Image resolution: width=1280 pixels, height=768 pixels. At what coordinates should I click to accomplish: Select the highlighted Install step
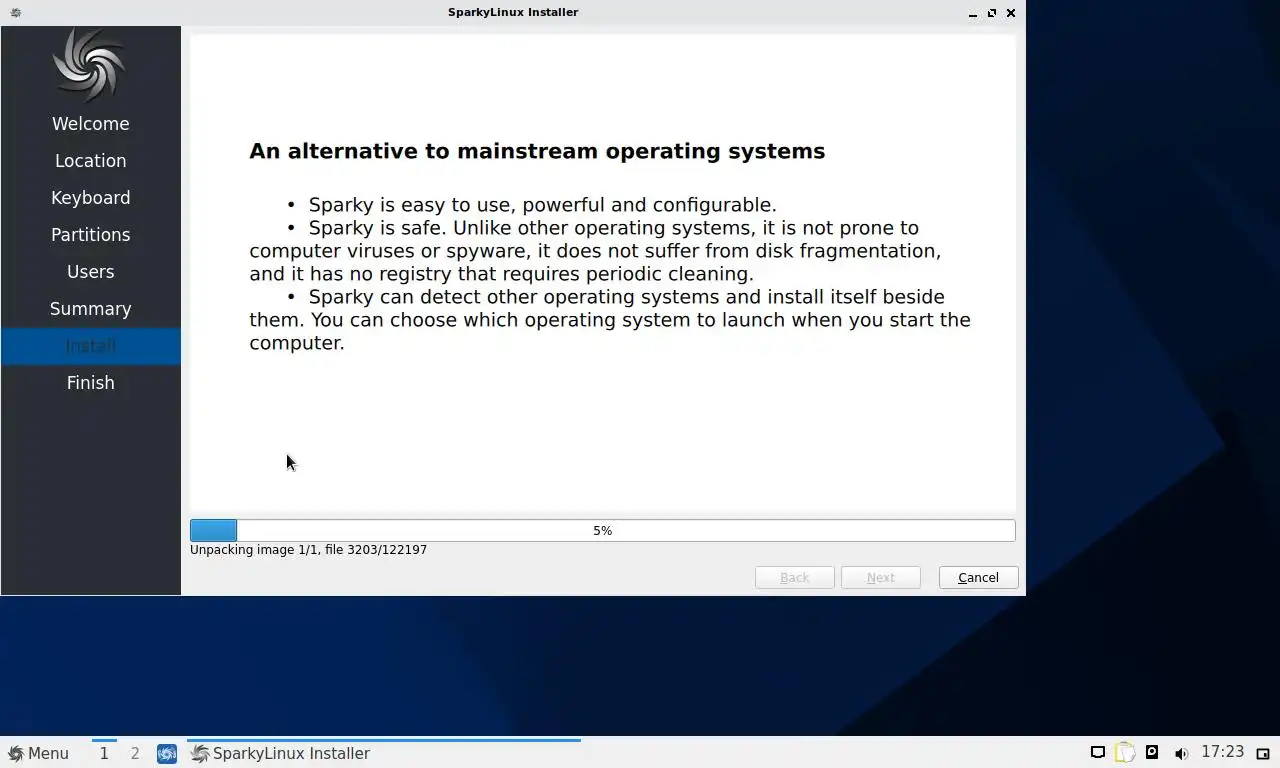tap(90, 346)
